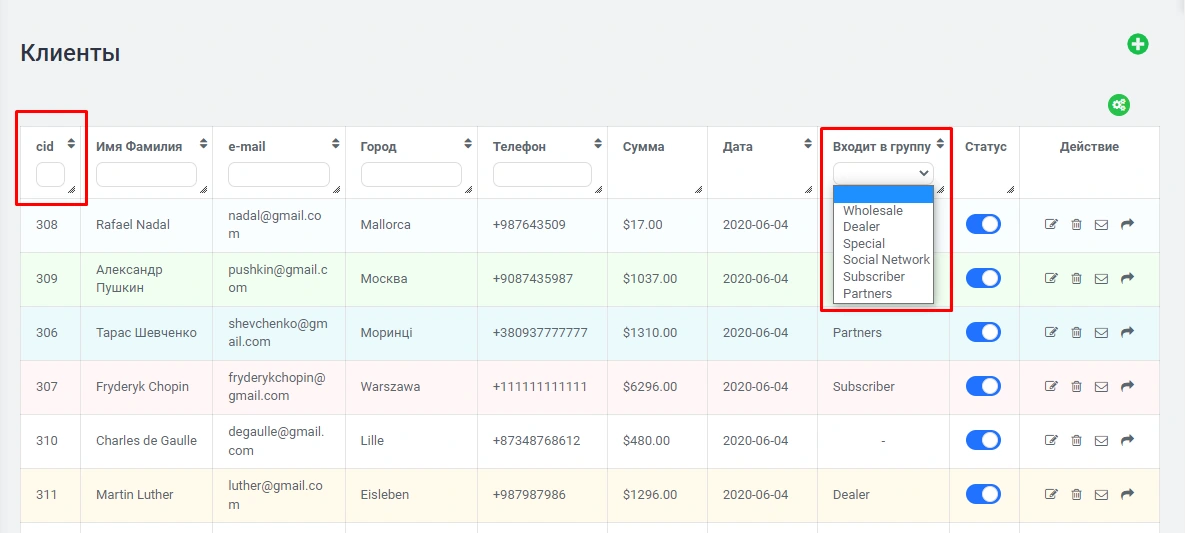Click edit icon for Charles de Gaulle

pyautogui.click(x=1051, y=441)
